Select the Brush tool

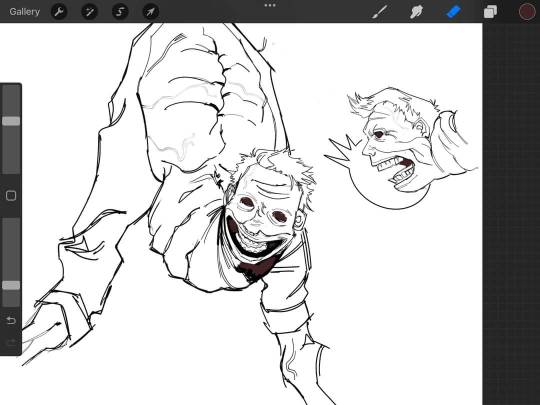[380, 12]
